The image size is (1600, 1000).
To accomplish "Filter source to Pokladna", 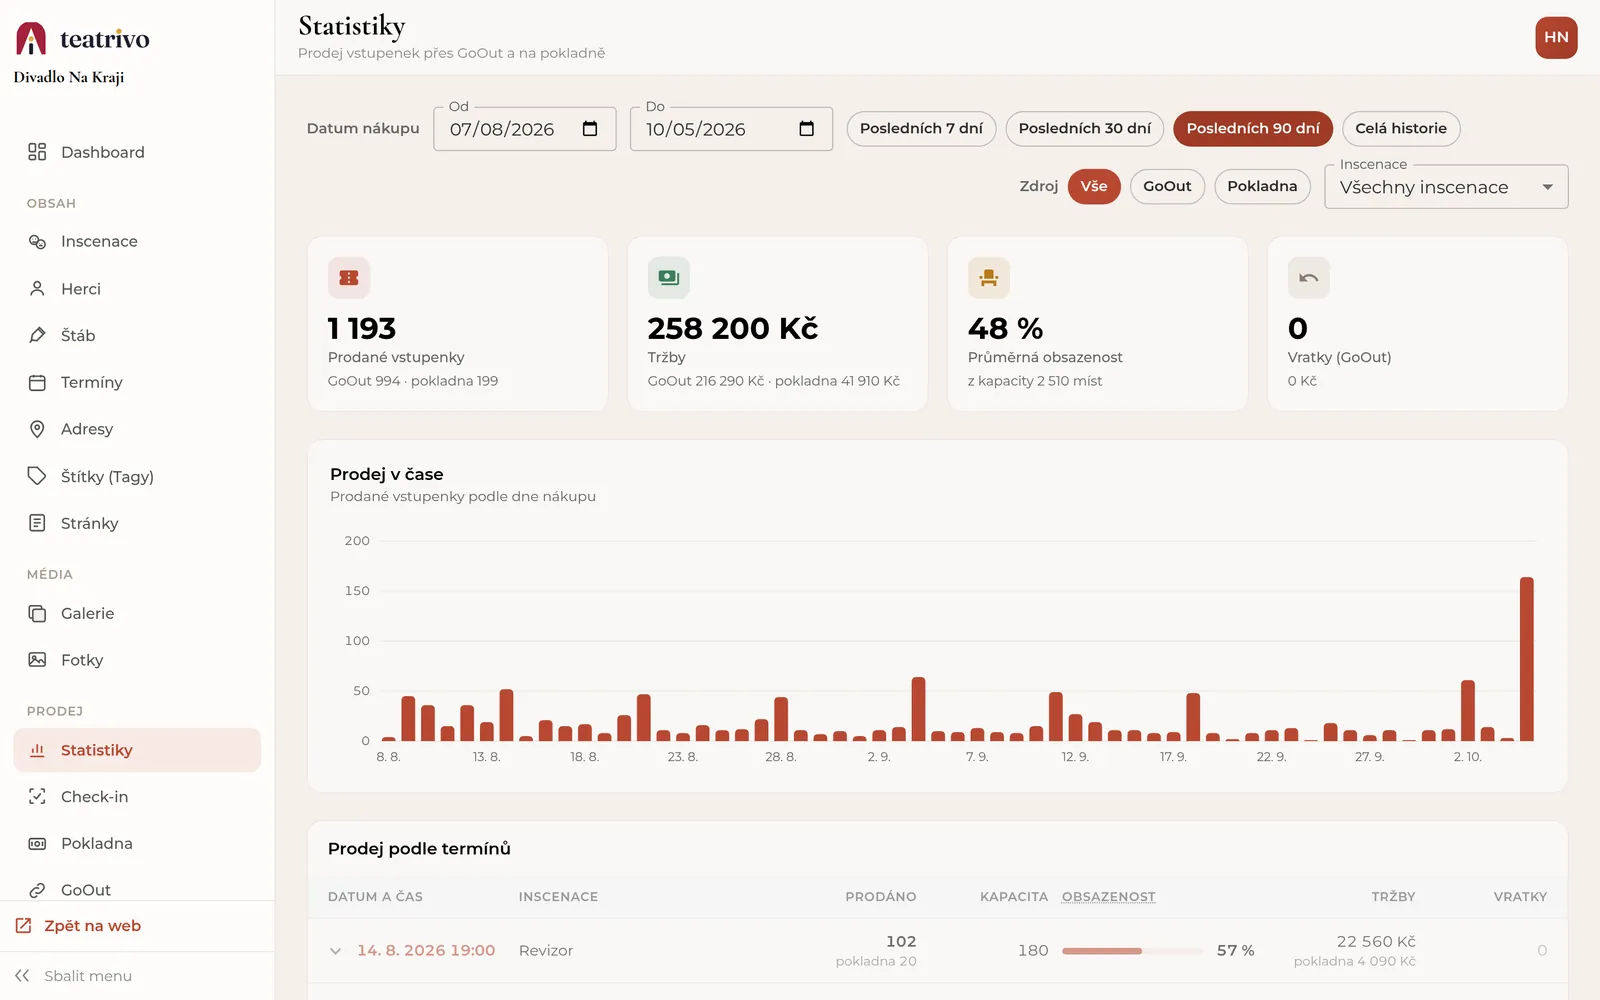I will point(1262,186).
